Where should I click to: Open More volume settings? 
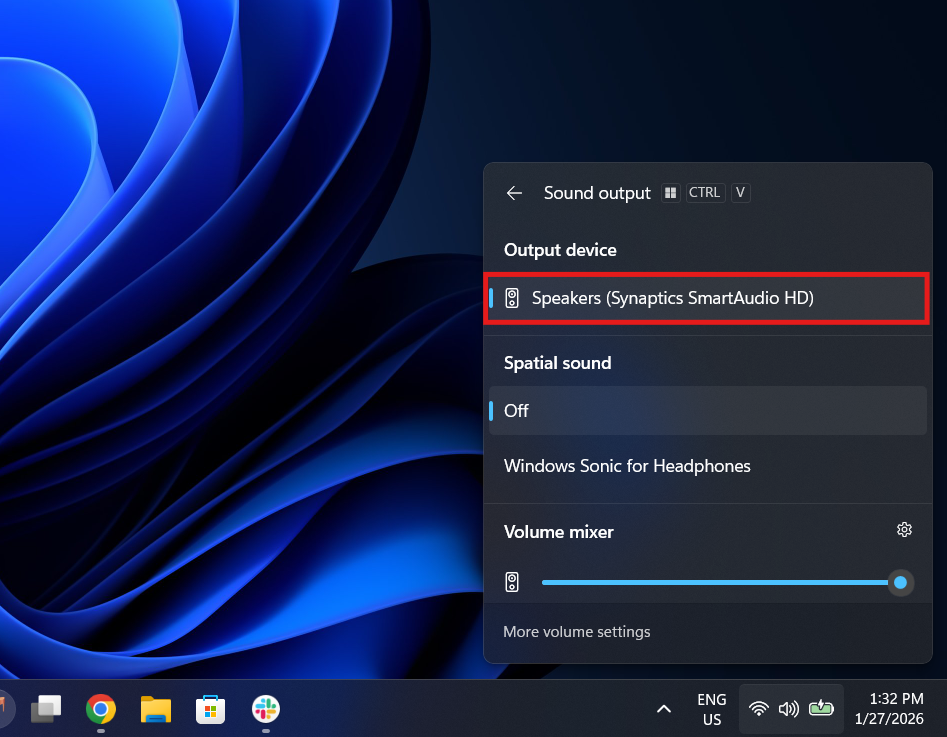tap(576, 631)
